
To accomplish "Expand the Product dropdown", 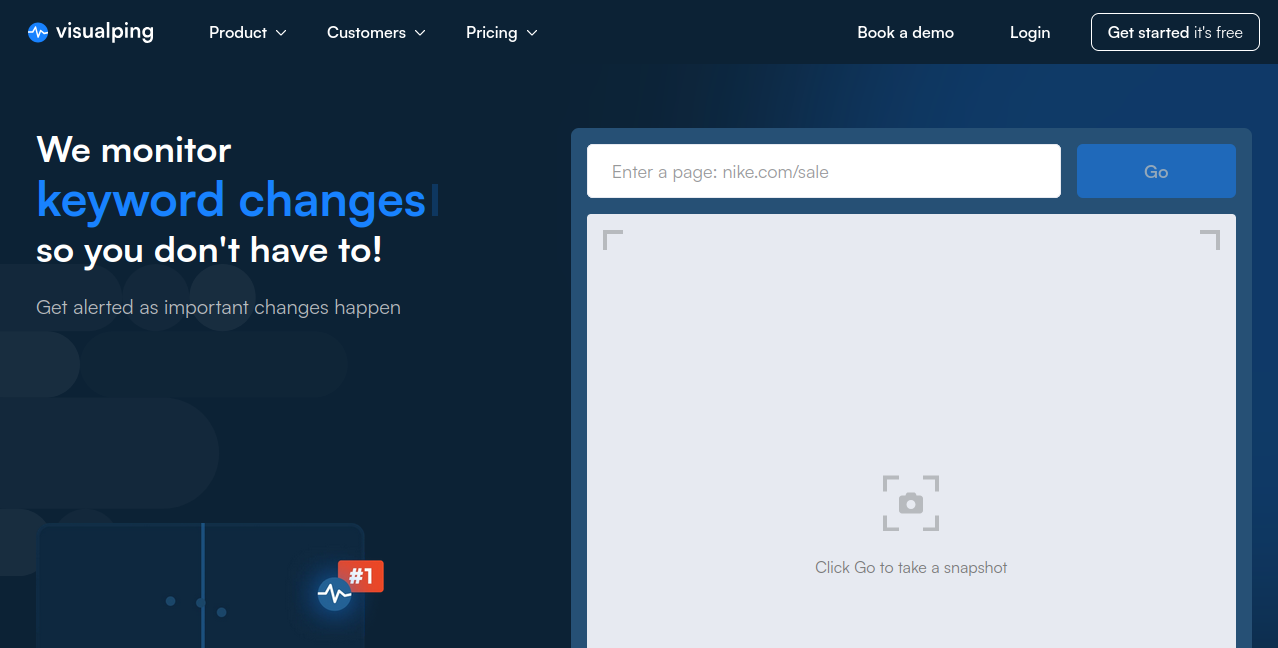I will pyautogui.click(x=247, y=32).
